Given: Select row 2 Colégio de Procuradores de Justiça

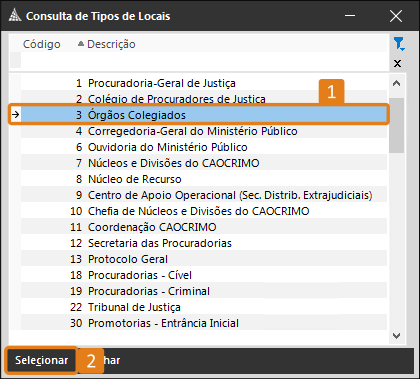Looking at the screenshot, I should [204, 98].
